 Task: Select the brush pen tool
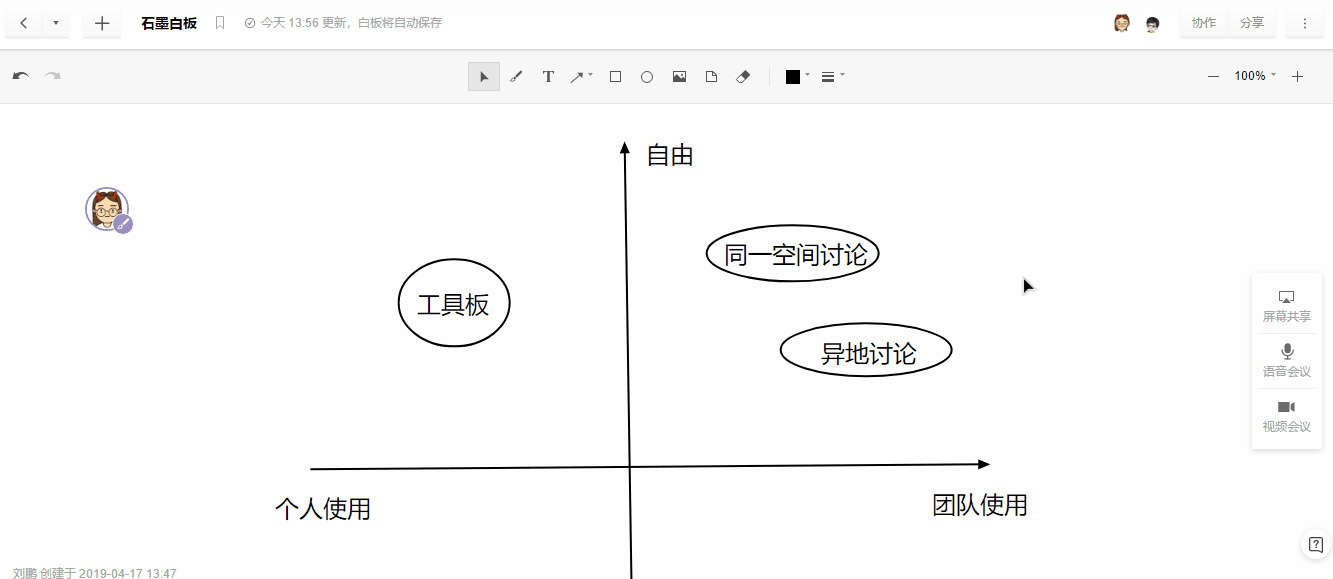516,76
